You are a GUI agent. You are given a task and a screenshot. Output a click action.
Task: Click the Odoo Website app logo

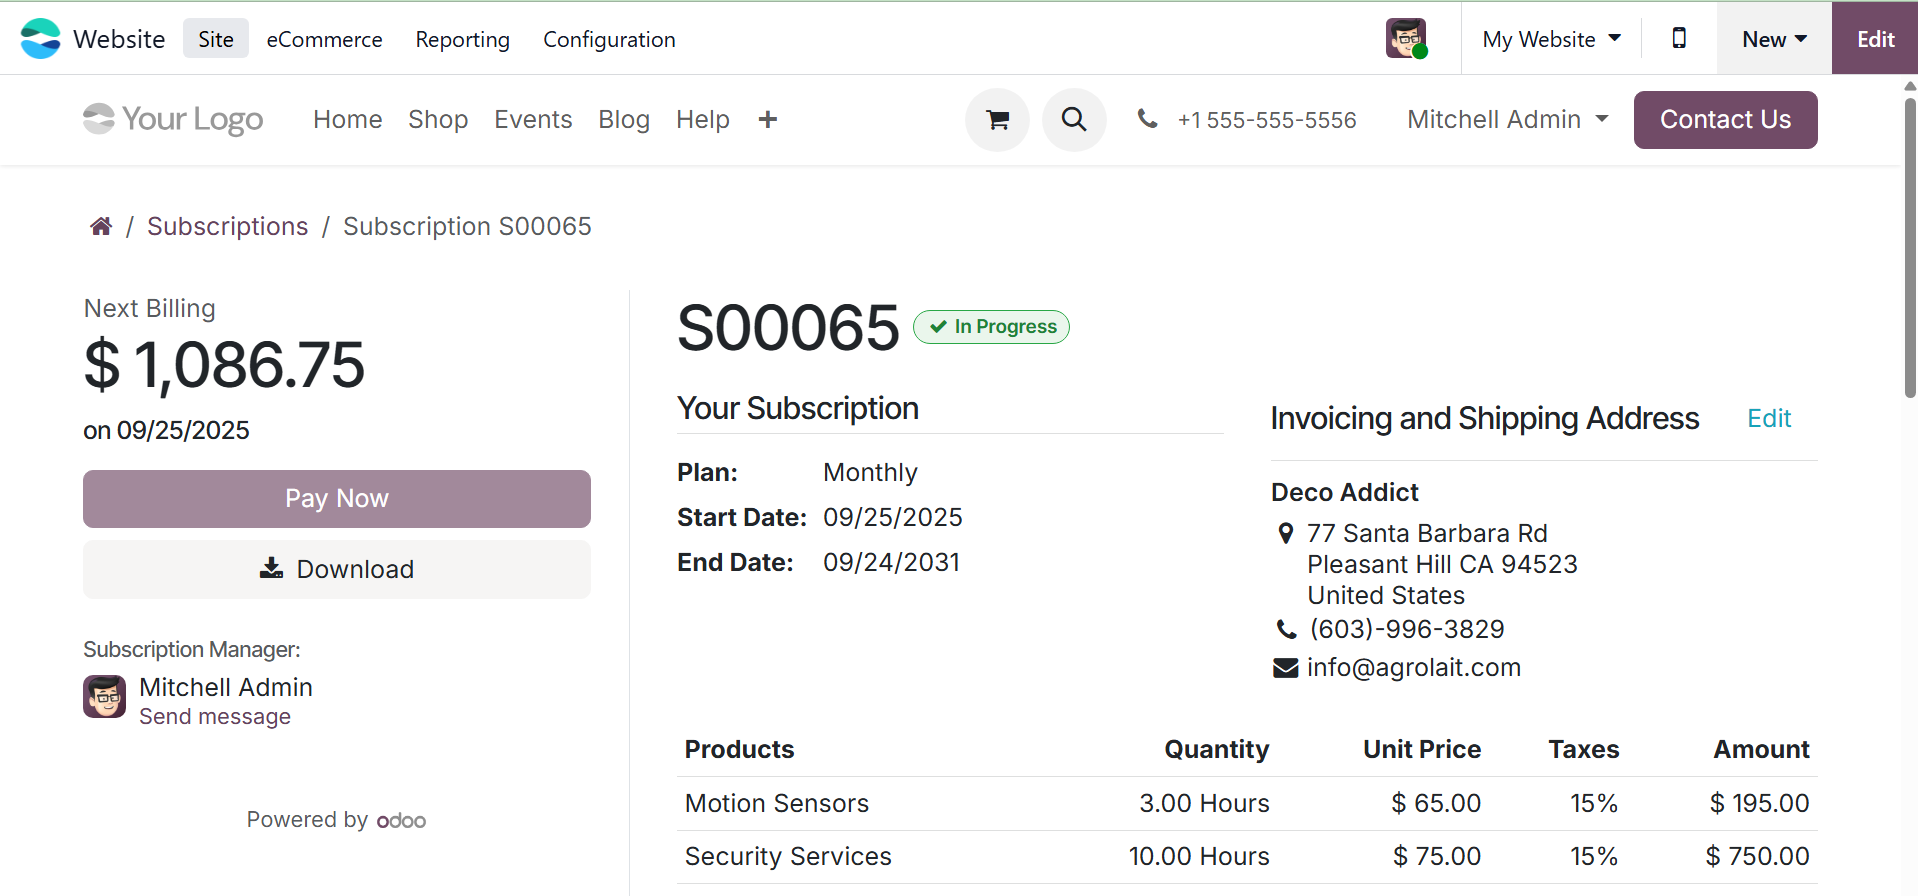point(41,39)
